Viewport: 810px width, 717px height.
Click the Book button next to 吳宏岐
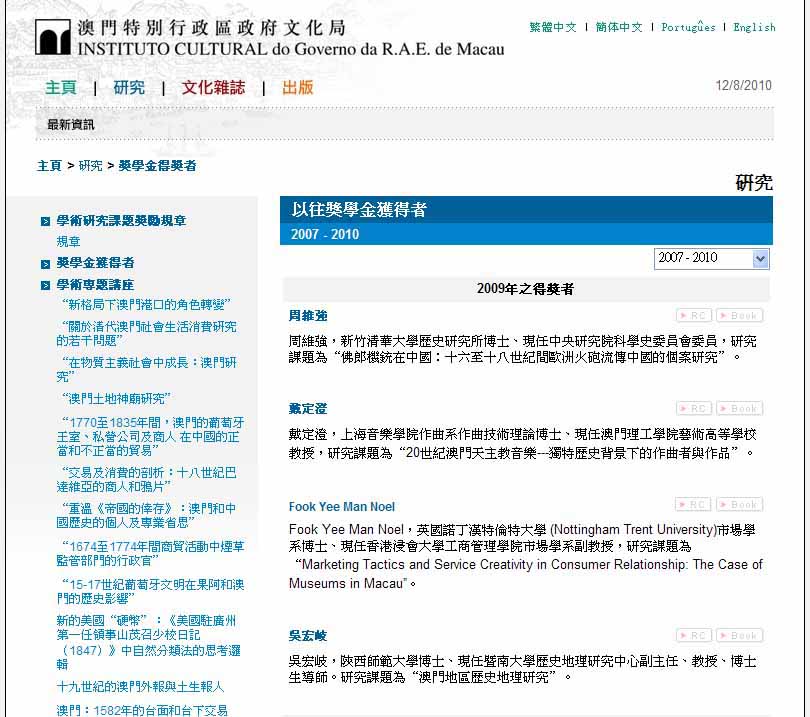pyautogui.click(x=739, y=635)
